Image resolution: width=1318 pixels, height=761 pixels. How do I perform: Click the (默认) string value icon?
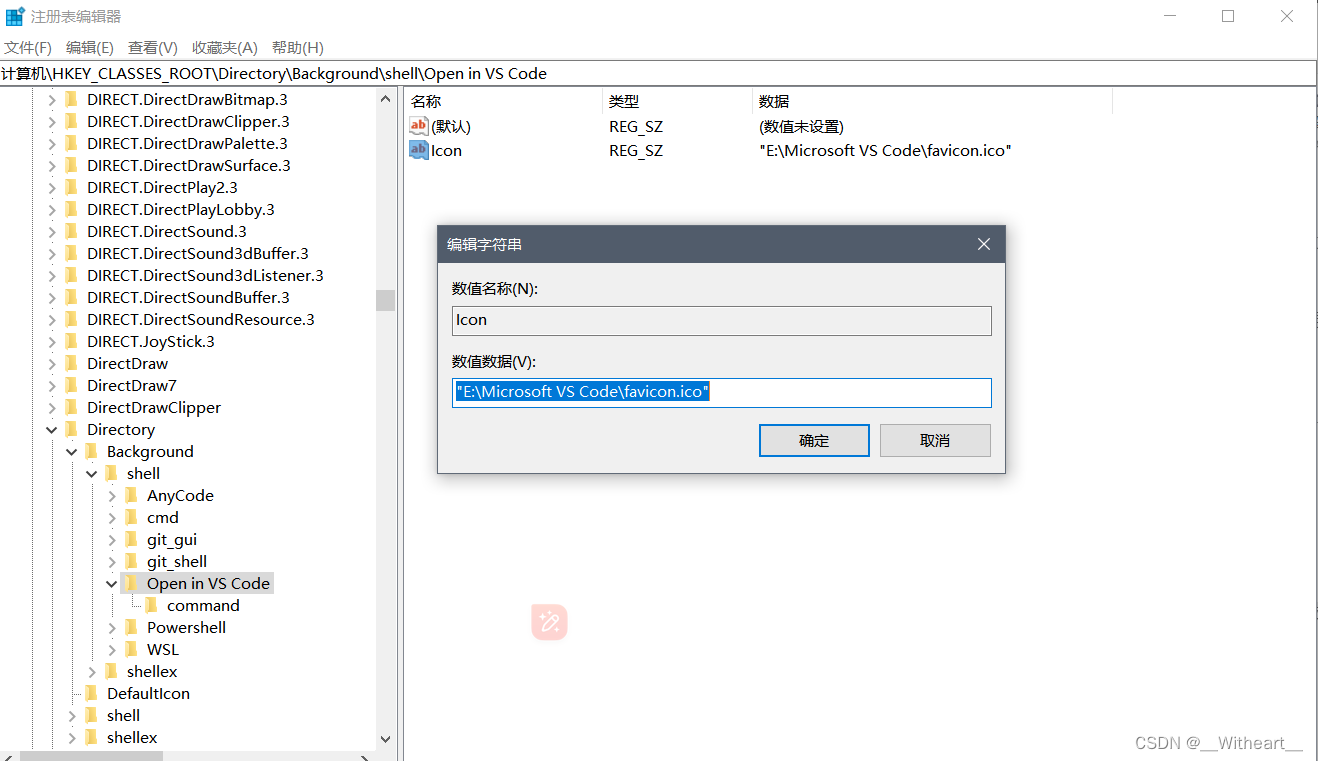tap(419, 127)
